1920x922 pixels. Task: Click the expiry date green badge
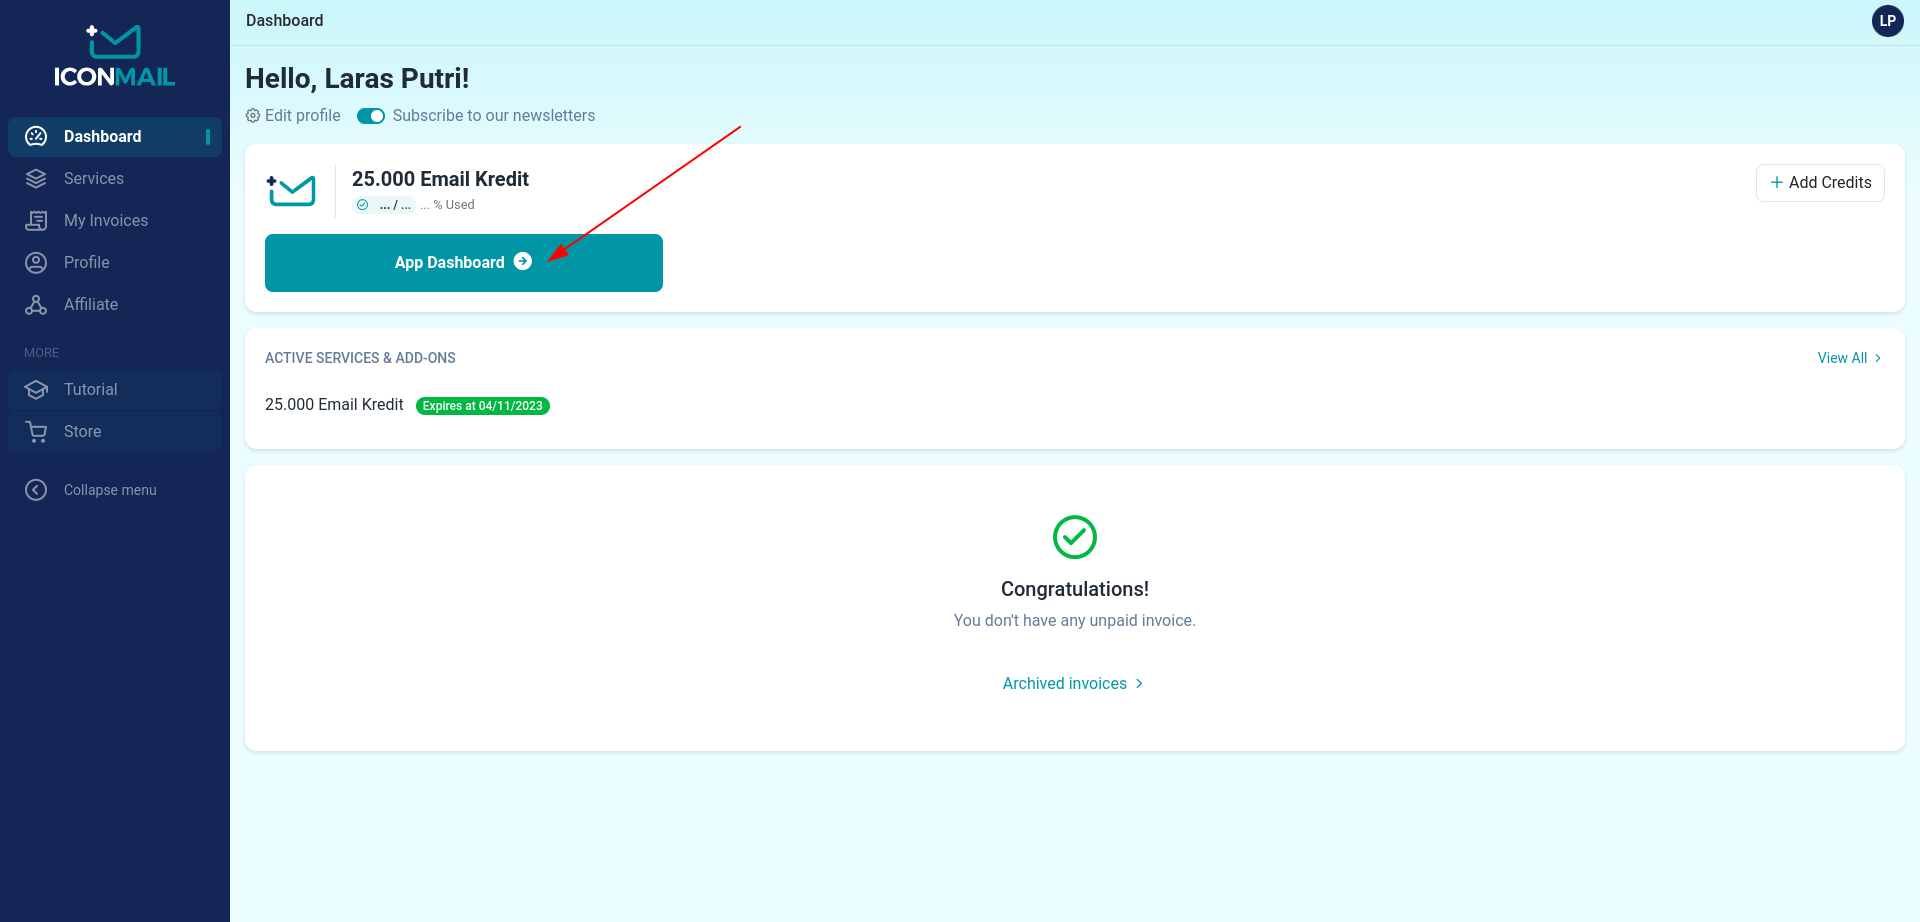[x=482, y=406]
